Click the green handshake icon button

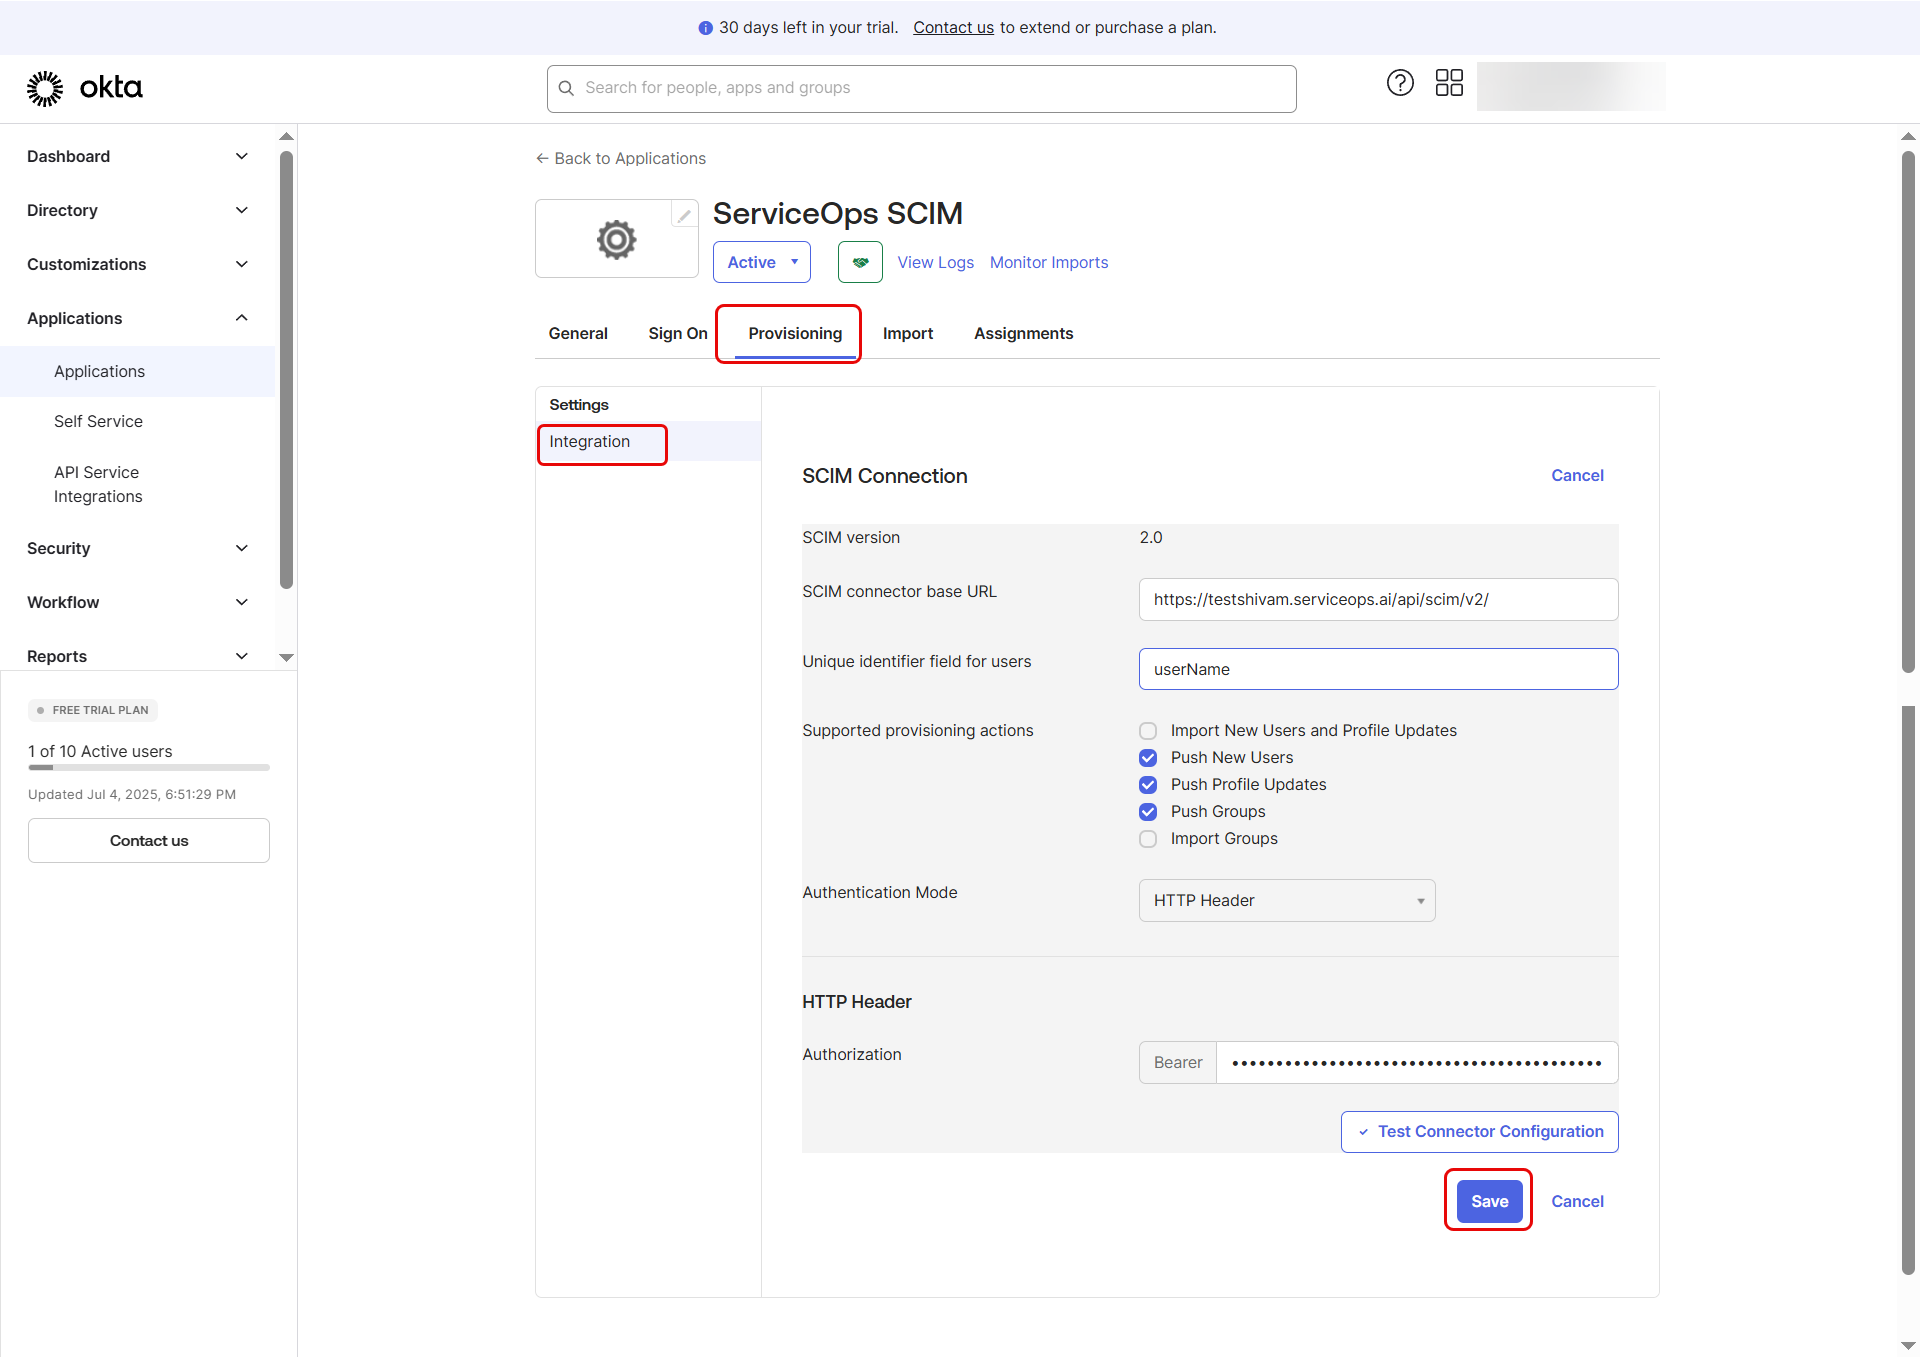[x=860, y=262]
